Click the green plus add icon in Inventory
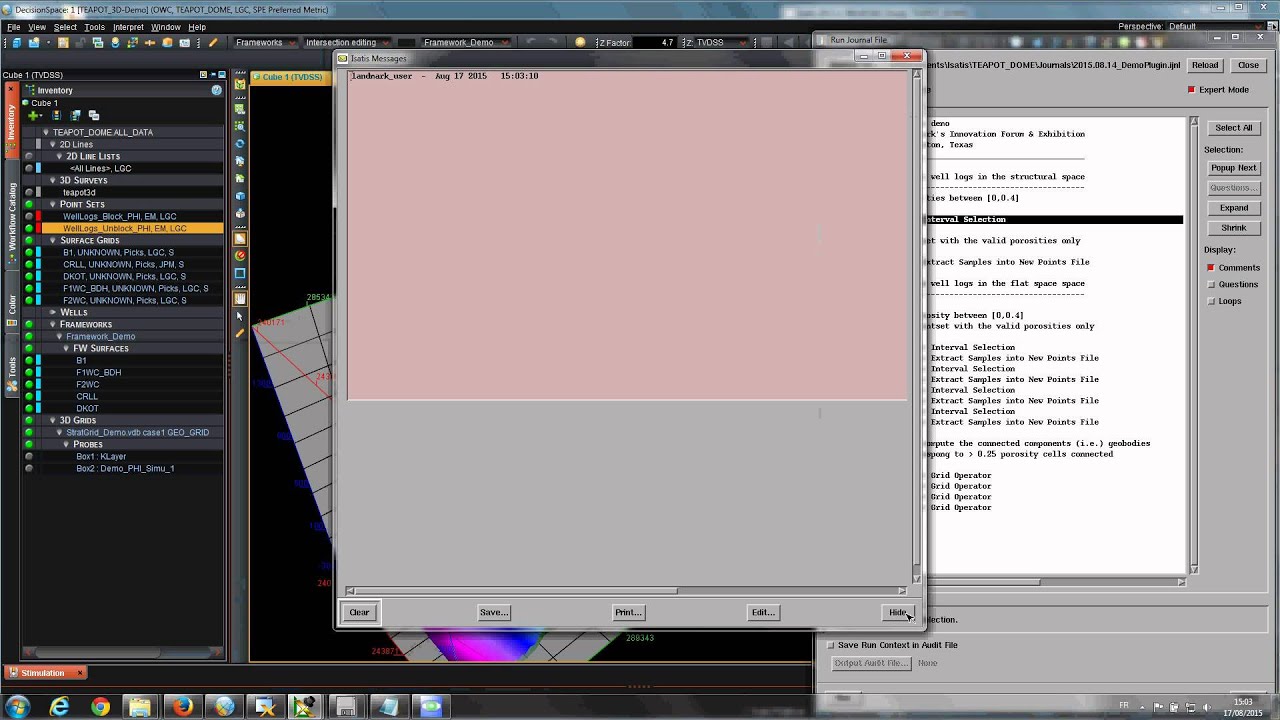Screen dimensions: 1280x720 (34, 116)
